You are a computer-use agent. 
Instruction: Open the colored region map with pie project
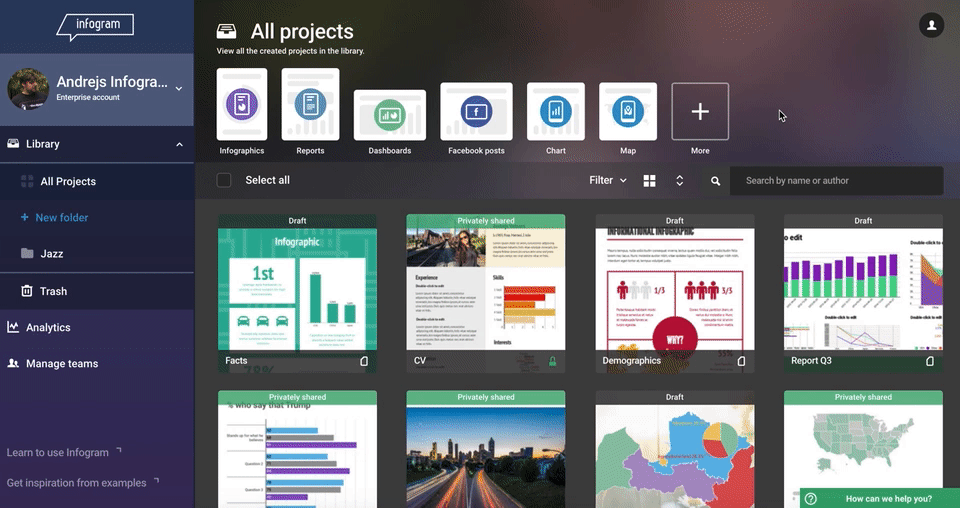[x=675, y=449]
